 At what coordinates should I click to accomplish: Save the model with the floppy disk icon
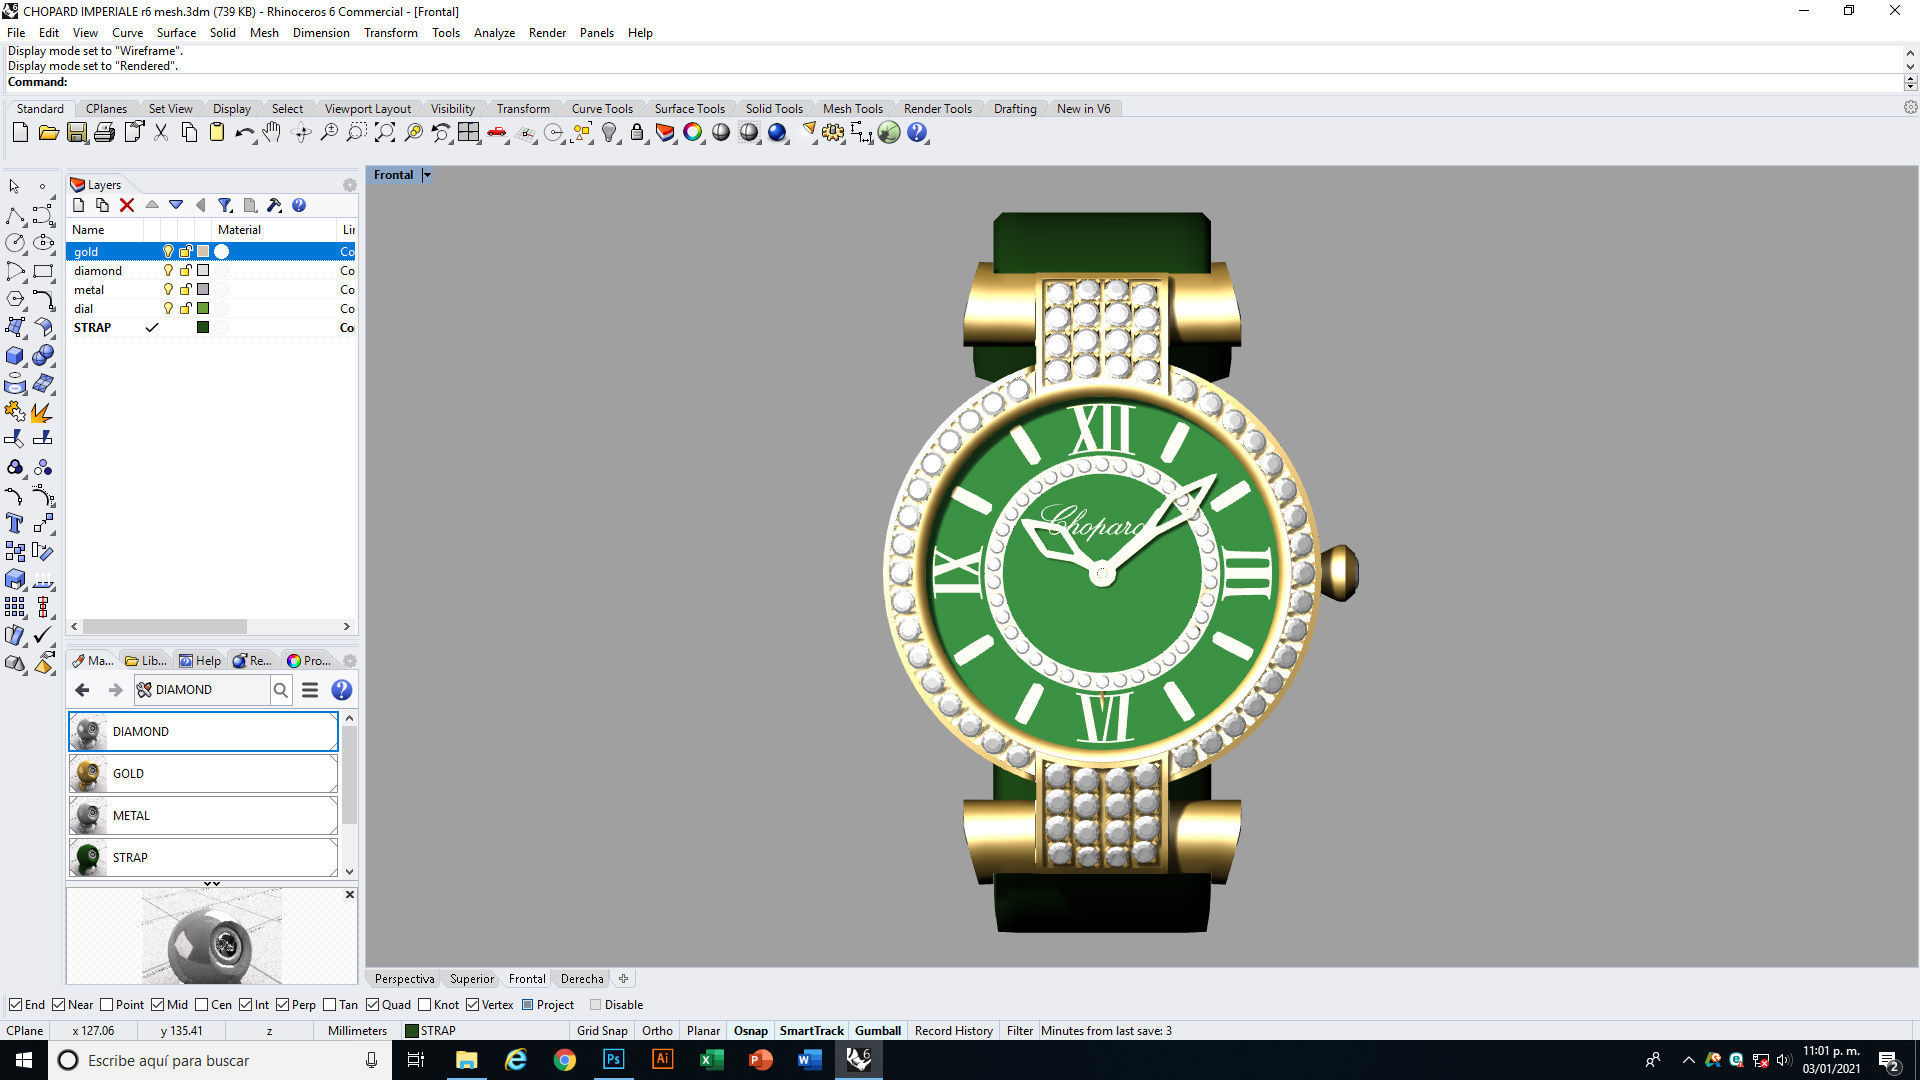coord(76,132)
